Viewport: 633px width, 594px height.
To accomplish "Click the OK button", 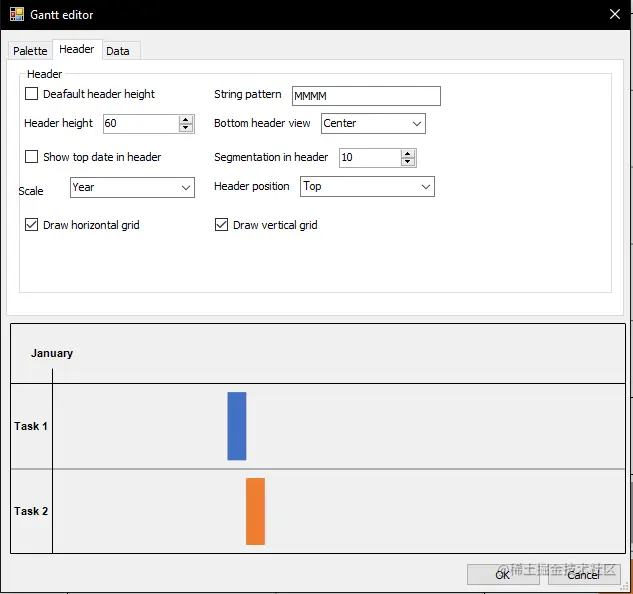I will tap(503, 574).
